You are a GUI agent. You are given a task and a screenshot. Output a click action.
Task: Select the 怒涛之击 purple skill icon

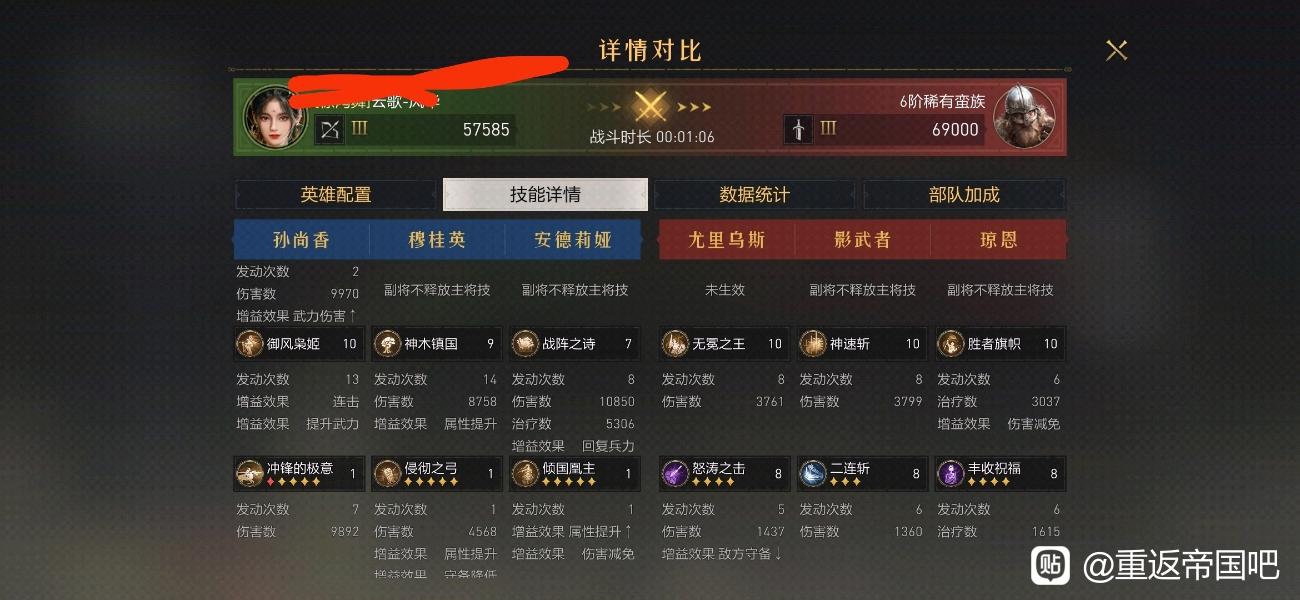(x=675, y=474)
